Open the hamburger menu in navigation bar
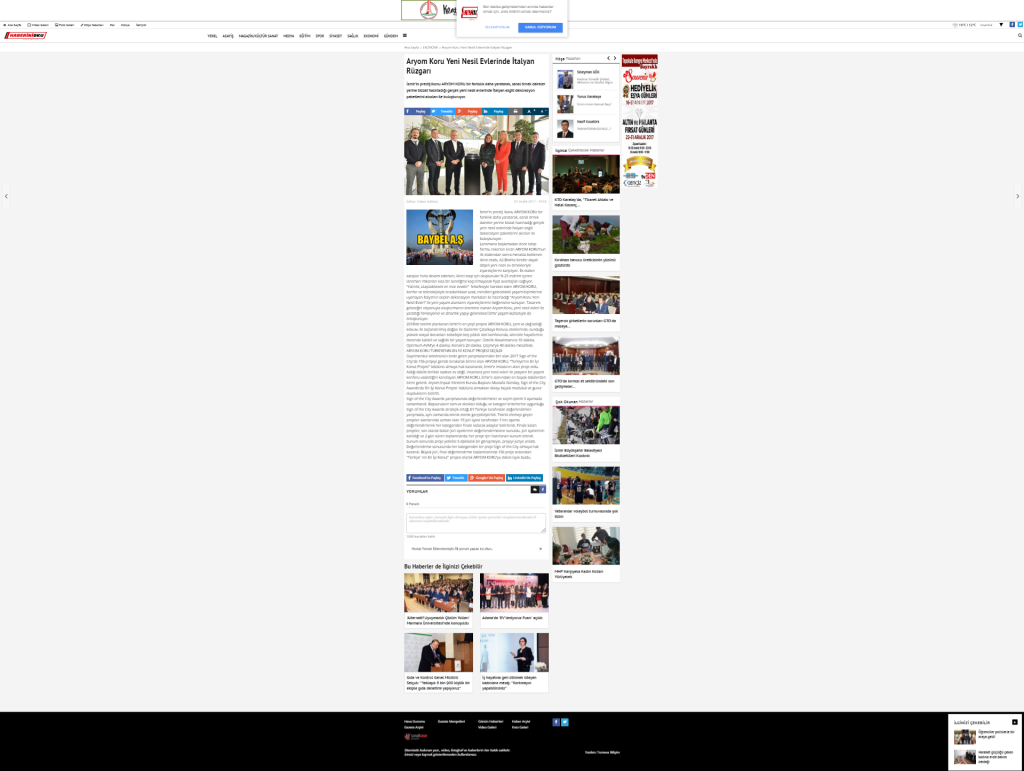This screenshot has width=1024, height=771. (x=404, y=35)
